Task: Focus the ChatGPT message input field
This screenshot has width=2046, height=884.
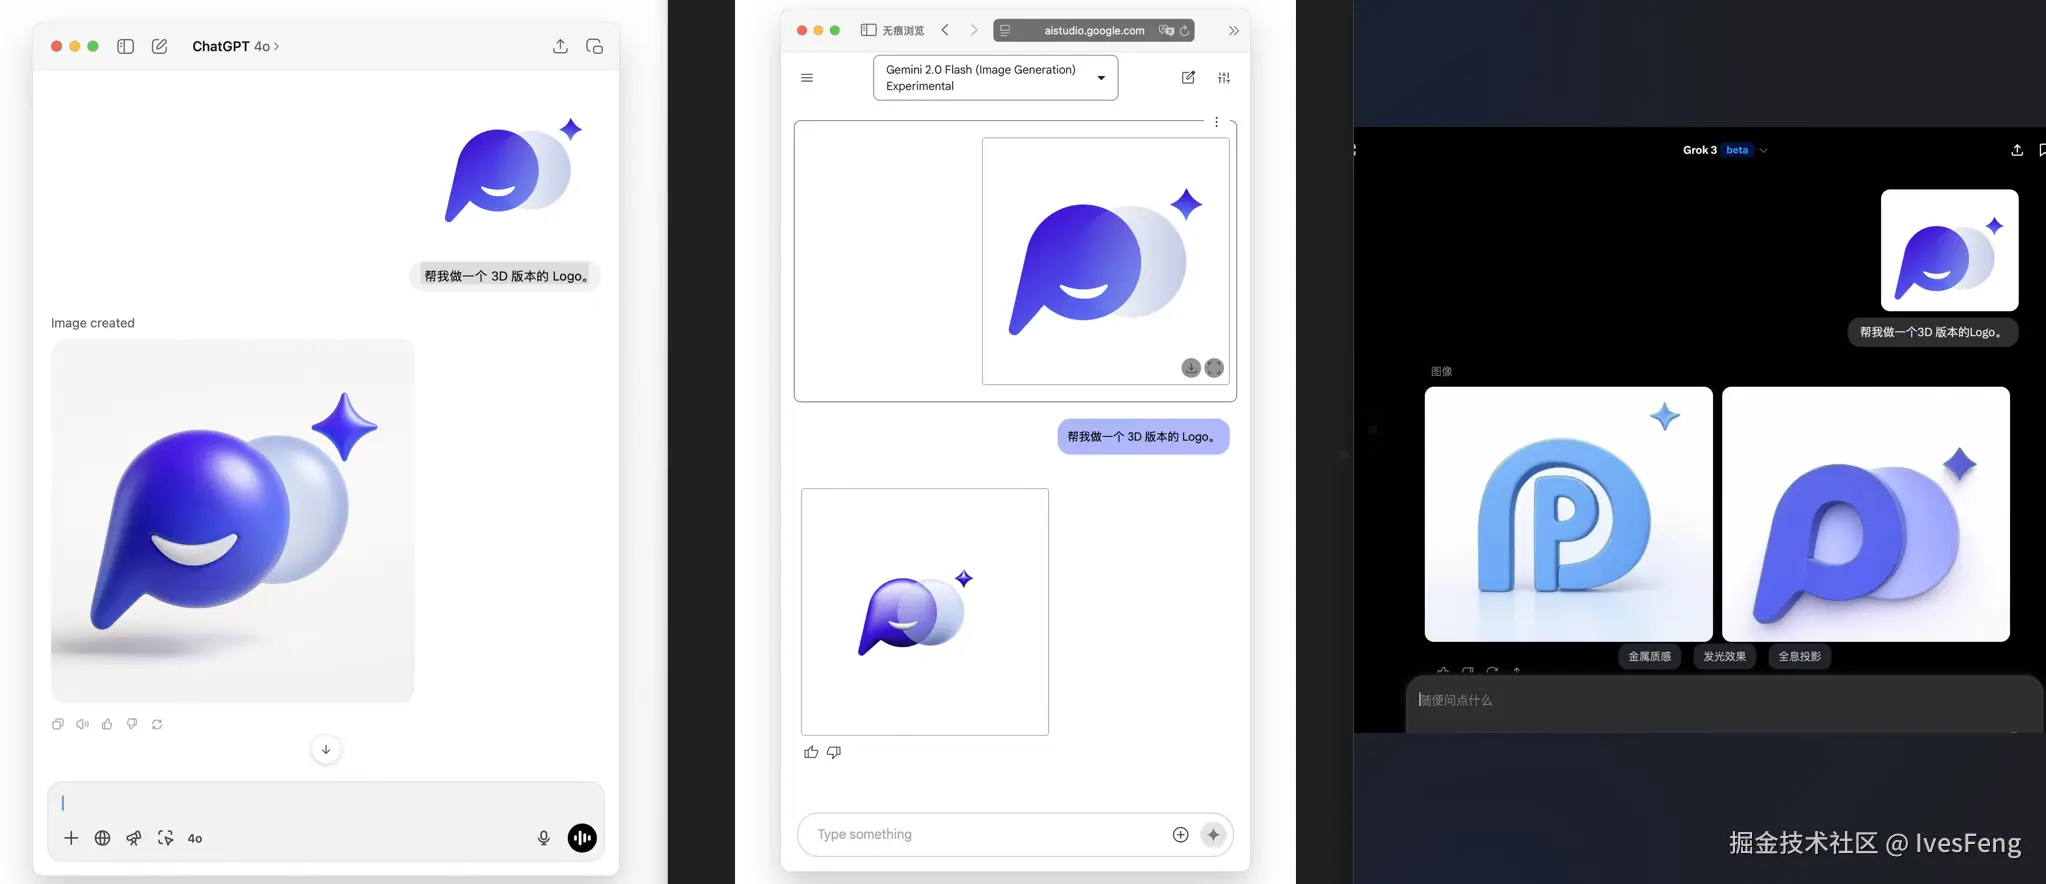Action: 326,803
